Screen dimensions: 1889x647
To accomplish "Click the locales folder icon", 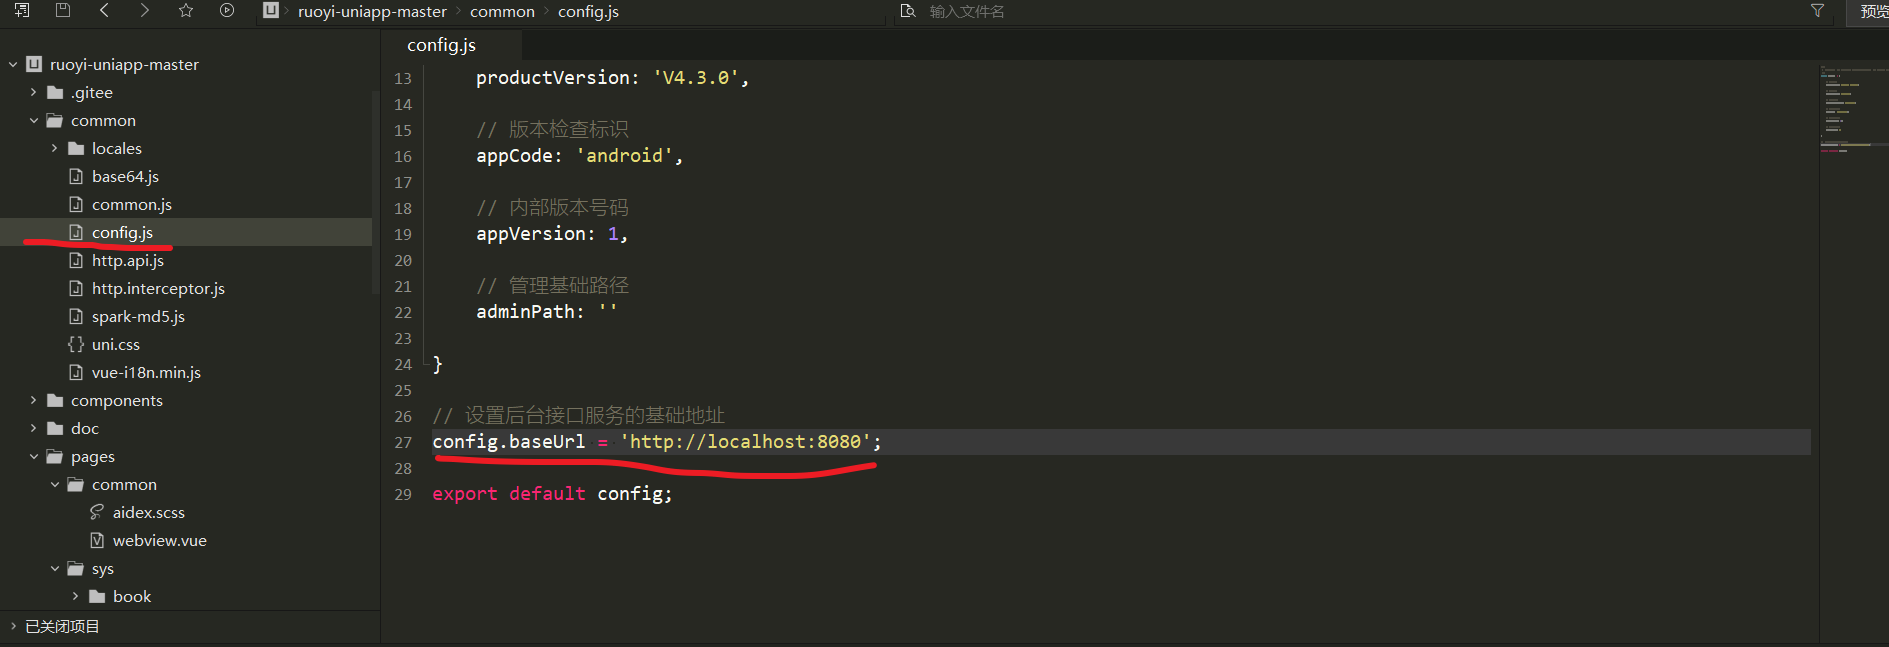I will pyautogui.click(x=76, y=148).
